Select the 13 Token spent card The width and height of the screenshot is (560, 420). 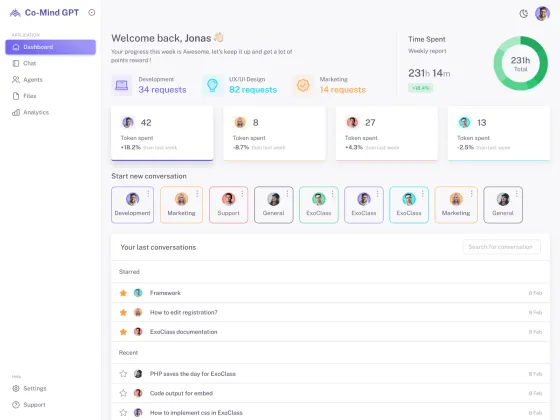click(499, 134)
